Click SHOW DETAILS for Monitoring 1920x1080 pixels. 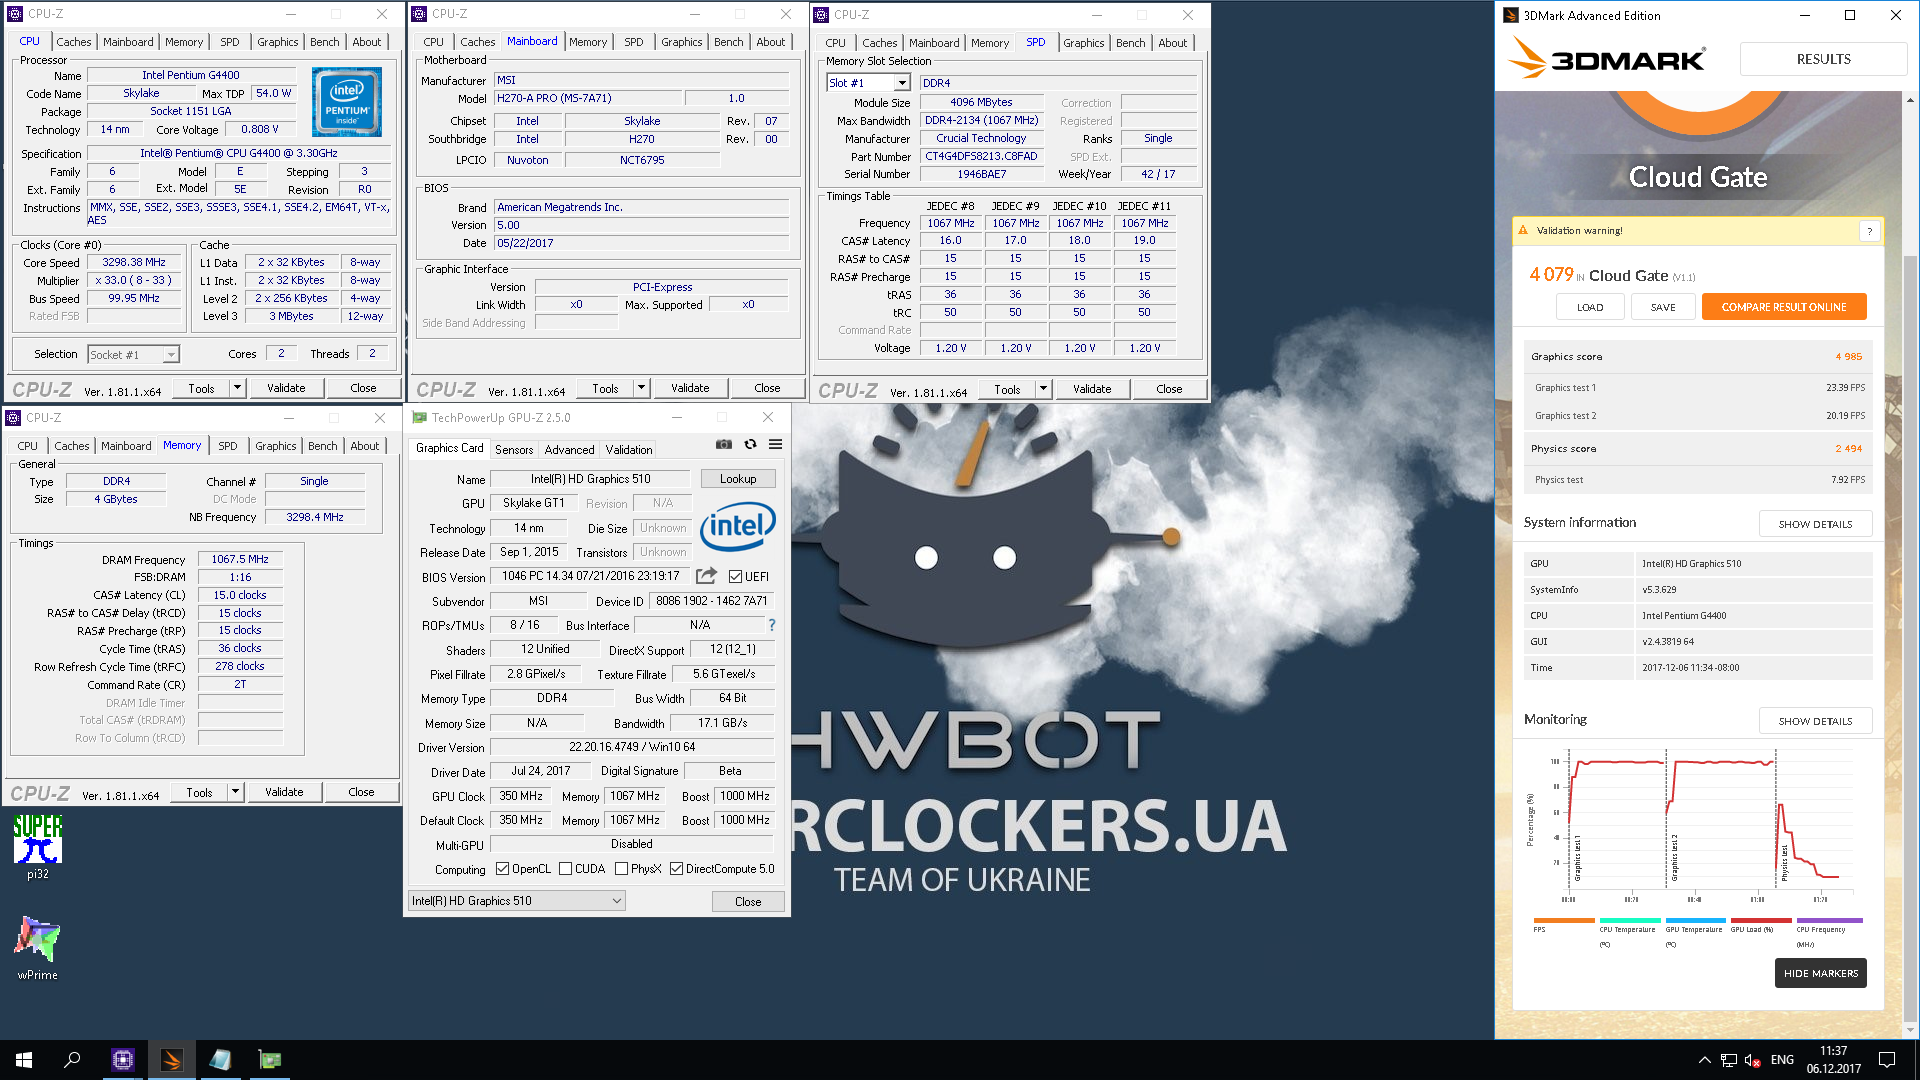1815,721
